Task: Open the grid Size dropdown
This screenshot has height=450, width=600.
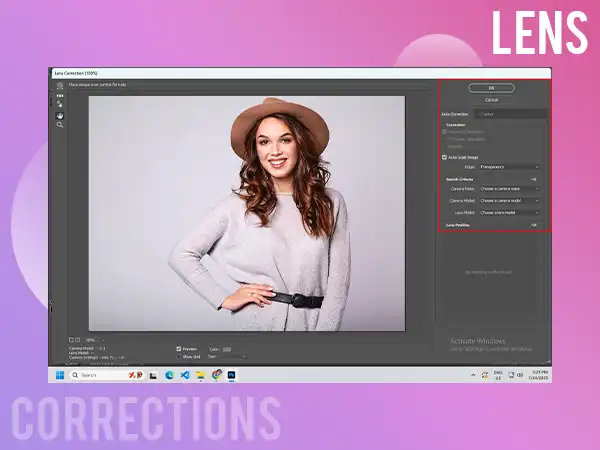Action: tap(233, 357)
